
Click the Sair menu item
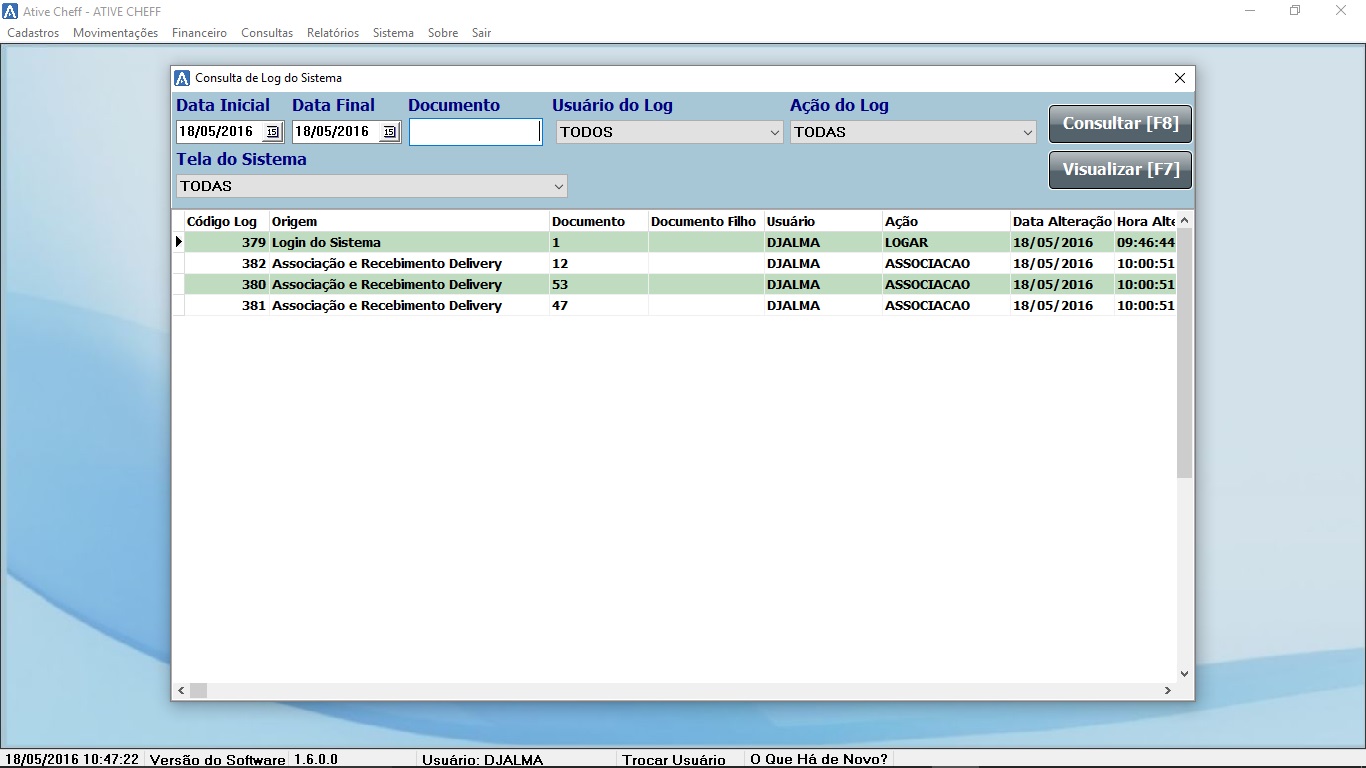click(x=481, y=33)
